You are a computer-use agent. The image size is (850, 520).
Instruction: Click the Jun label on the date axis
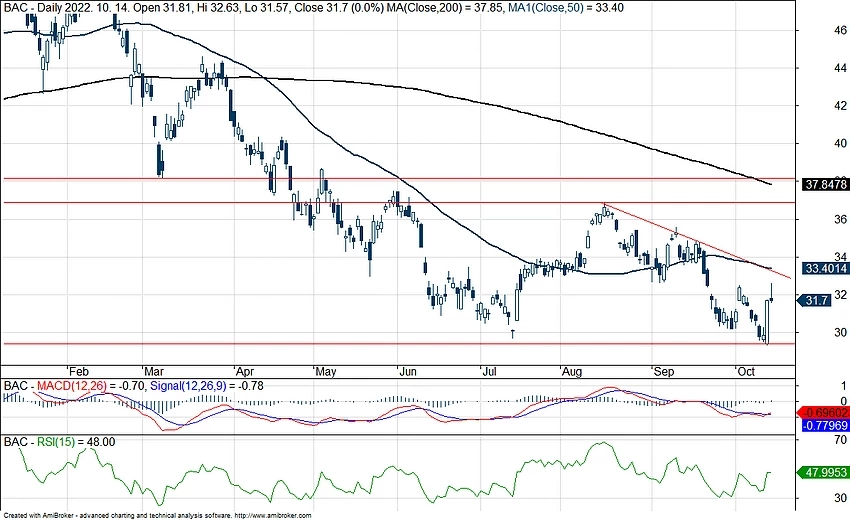408,371
